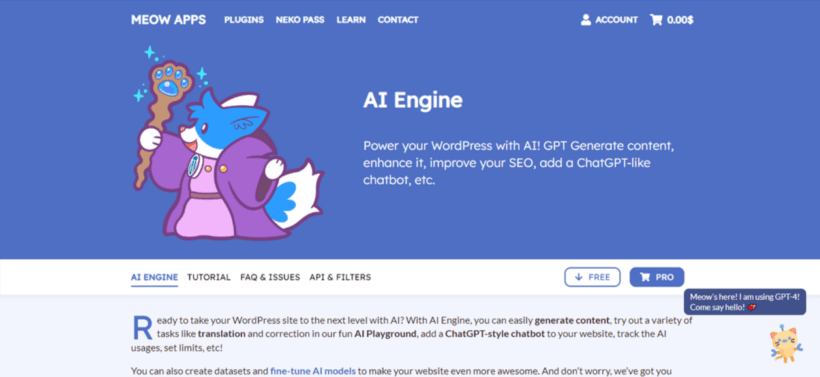Screen dimensions: 820x377
Task: Open the Neko Pass menu item
Action: point(300,20)
